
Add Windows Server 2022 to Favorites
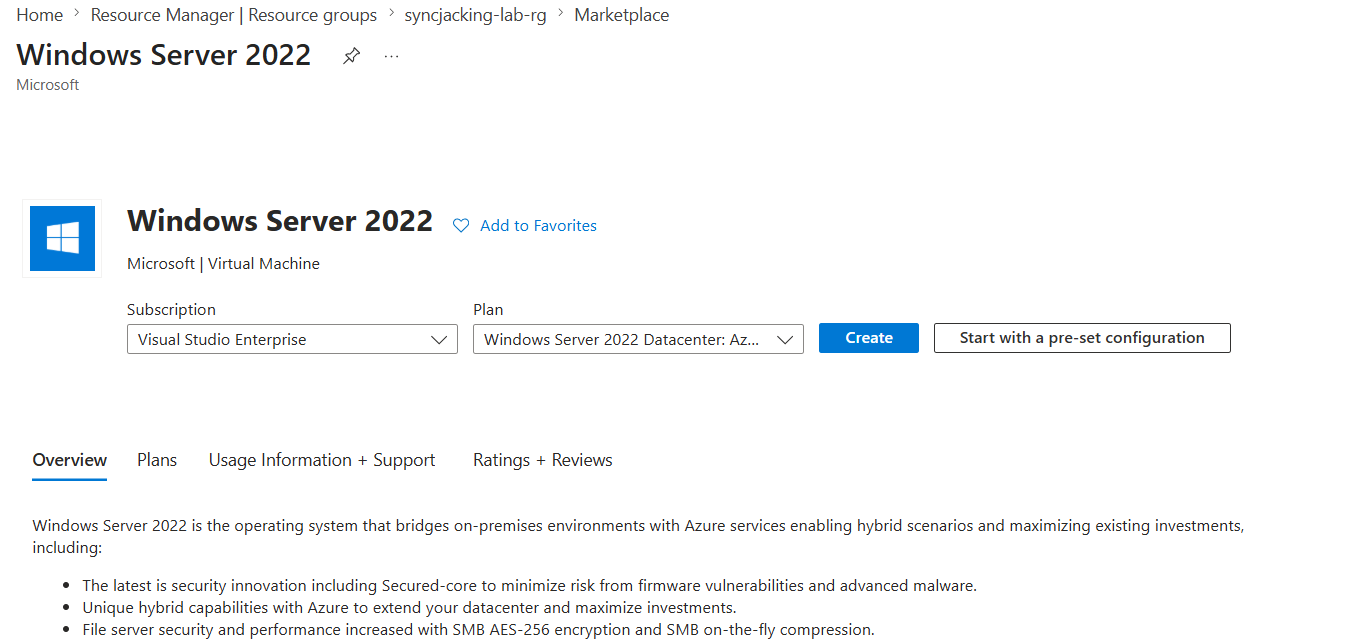pos(538,226)
